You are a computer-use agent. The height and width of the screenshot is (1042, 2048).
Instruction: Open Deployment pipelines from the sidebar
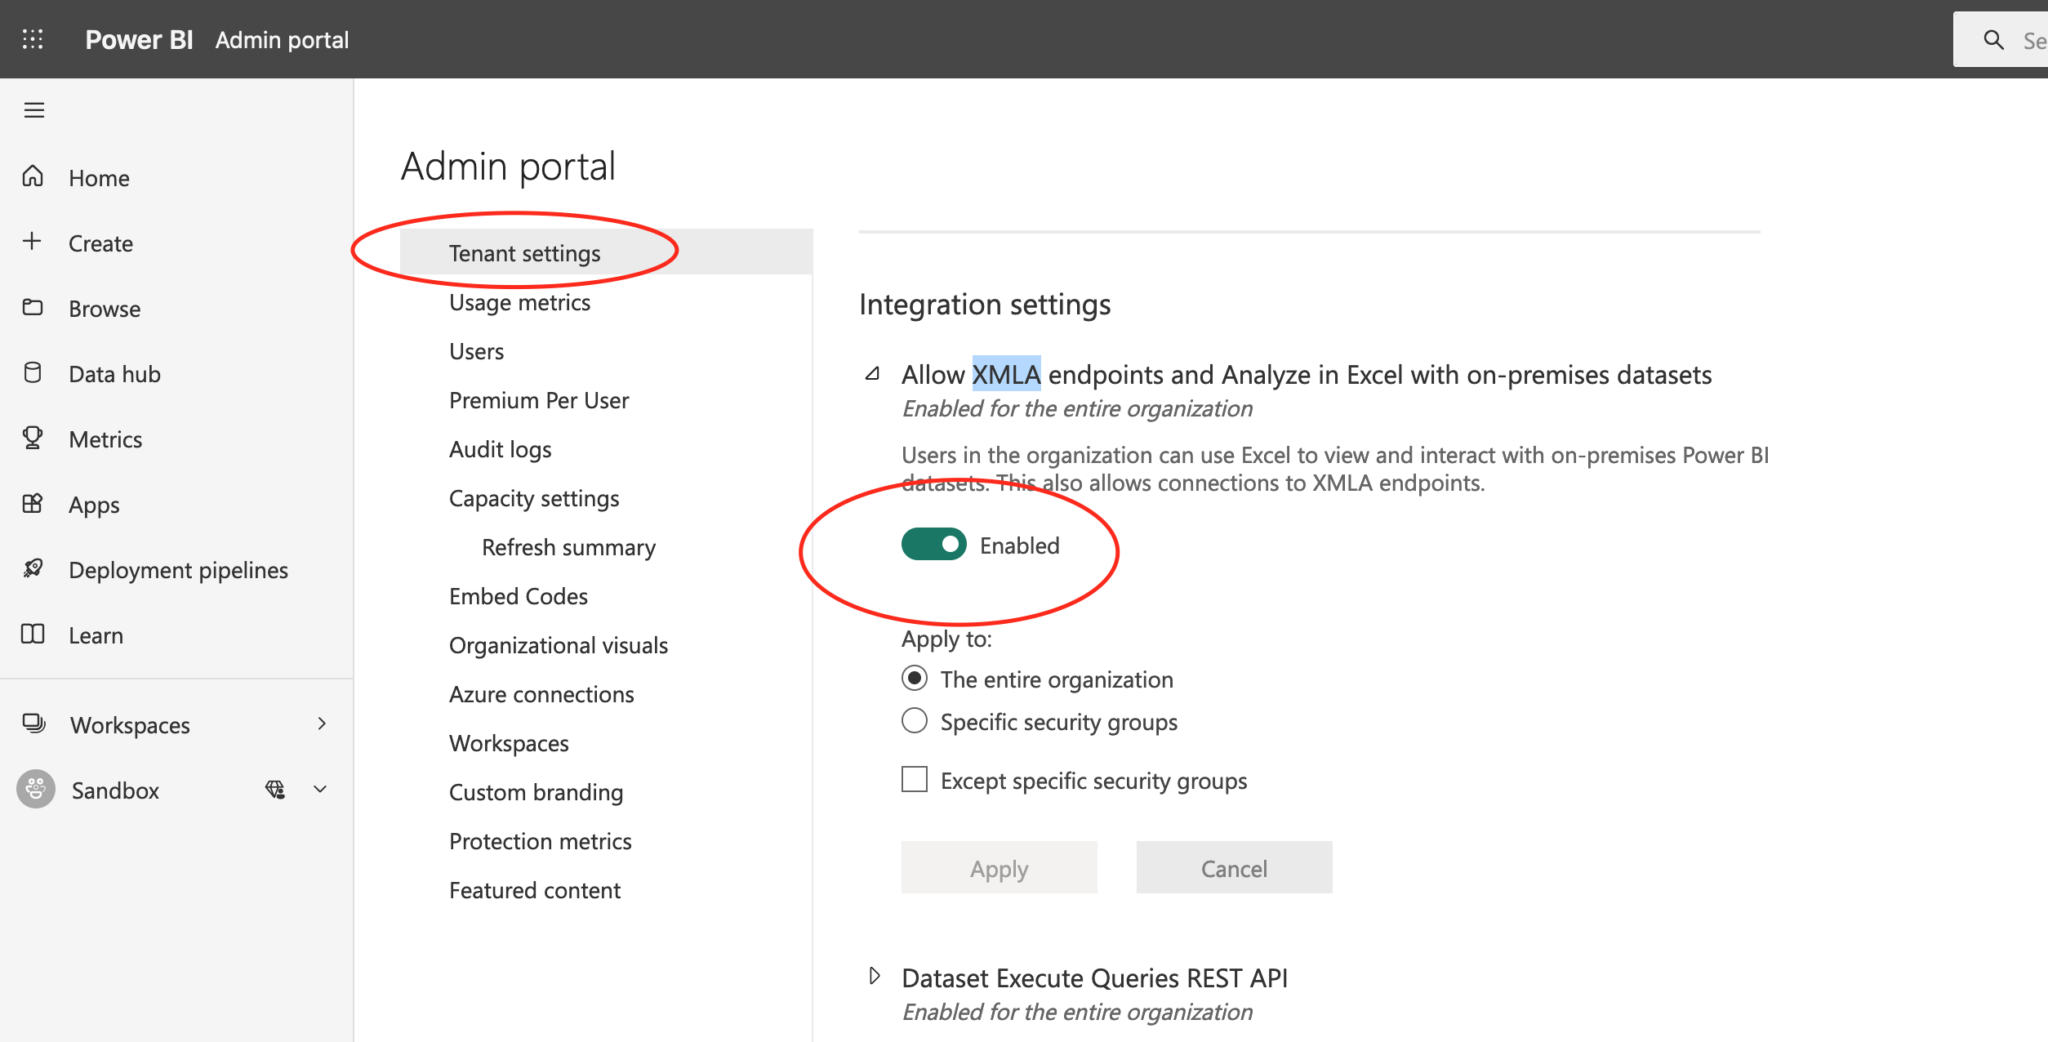[x=33, y=569]
